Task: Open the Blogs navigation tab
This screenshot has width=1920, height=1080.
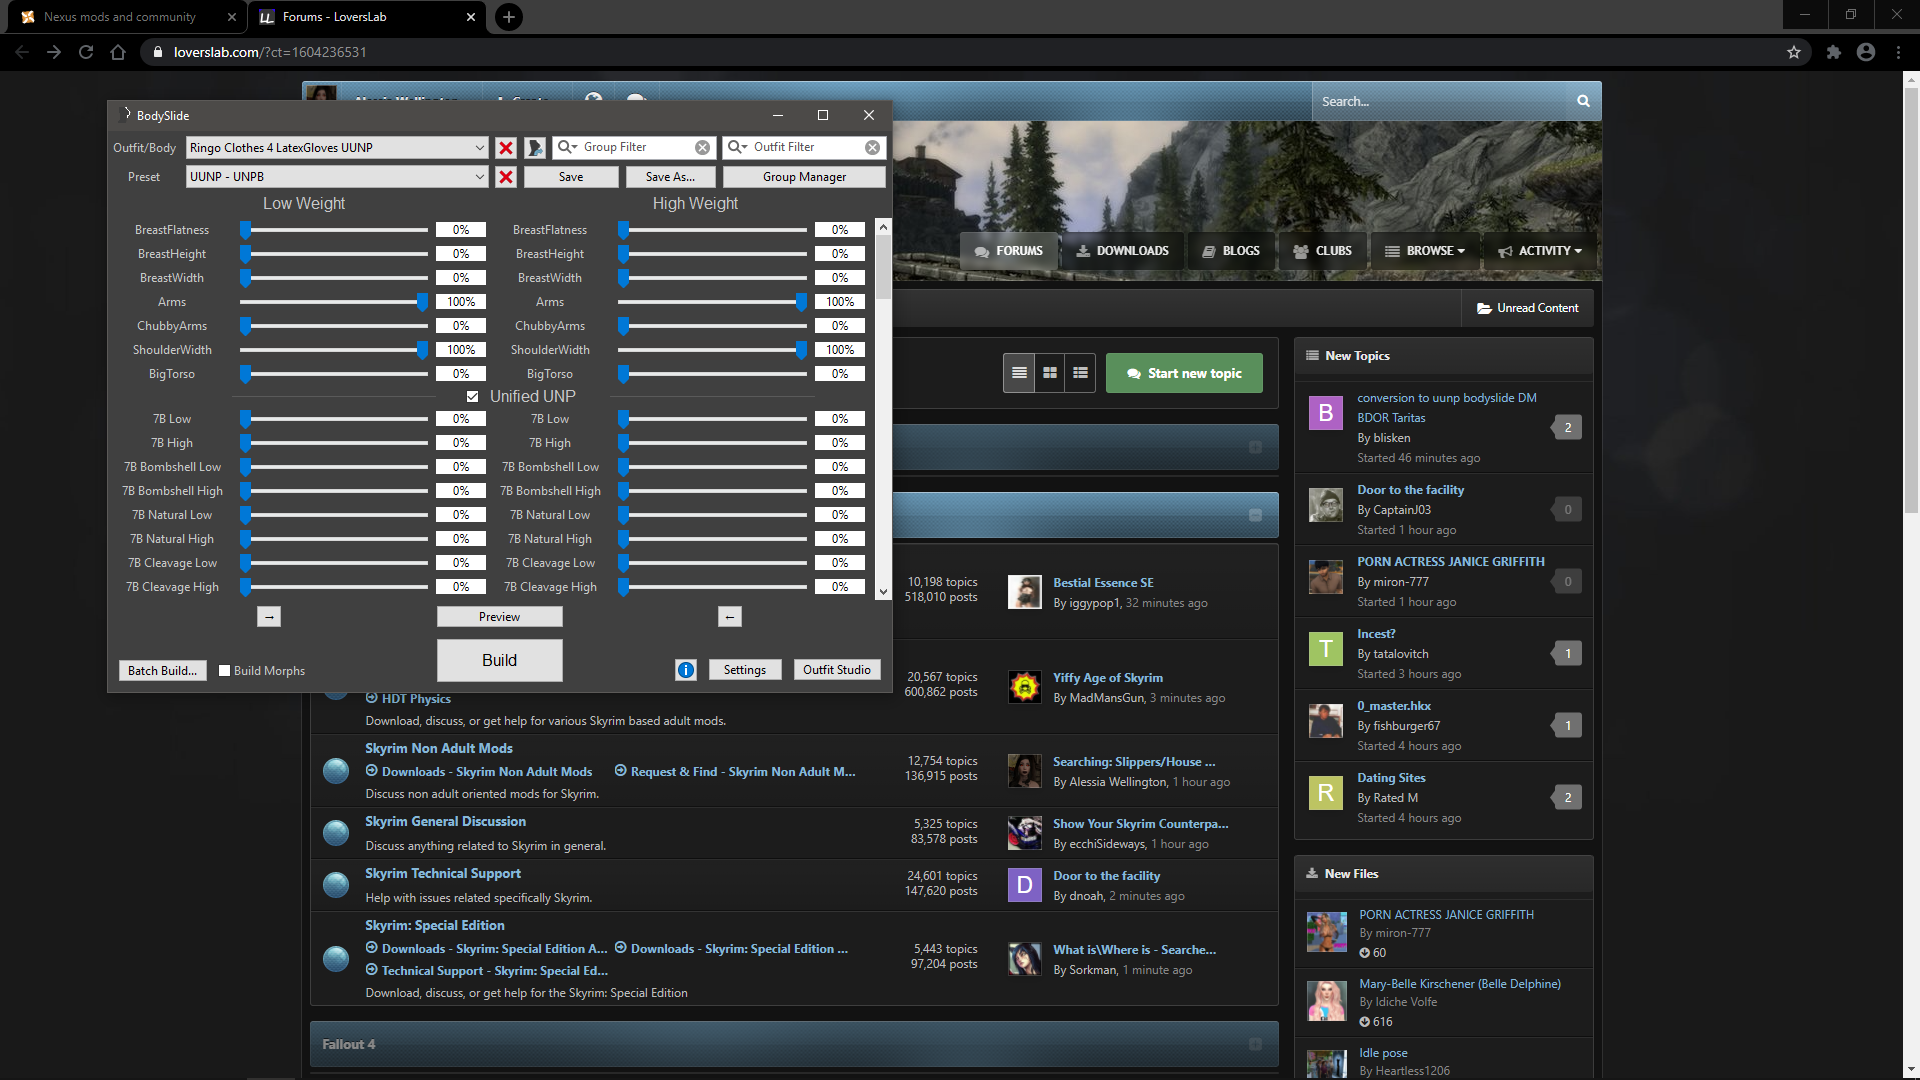Action: pyautogui.click(x=1230, y=251)
